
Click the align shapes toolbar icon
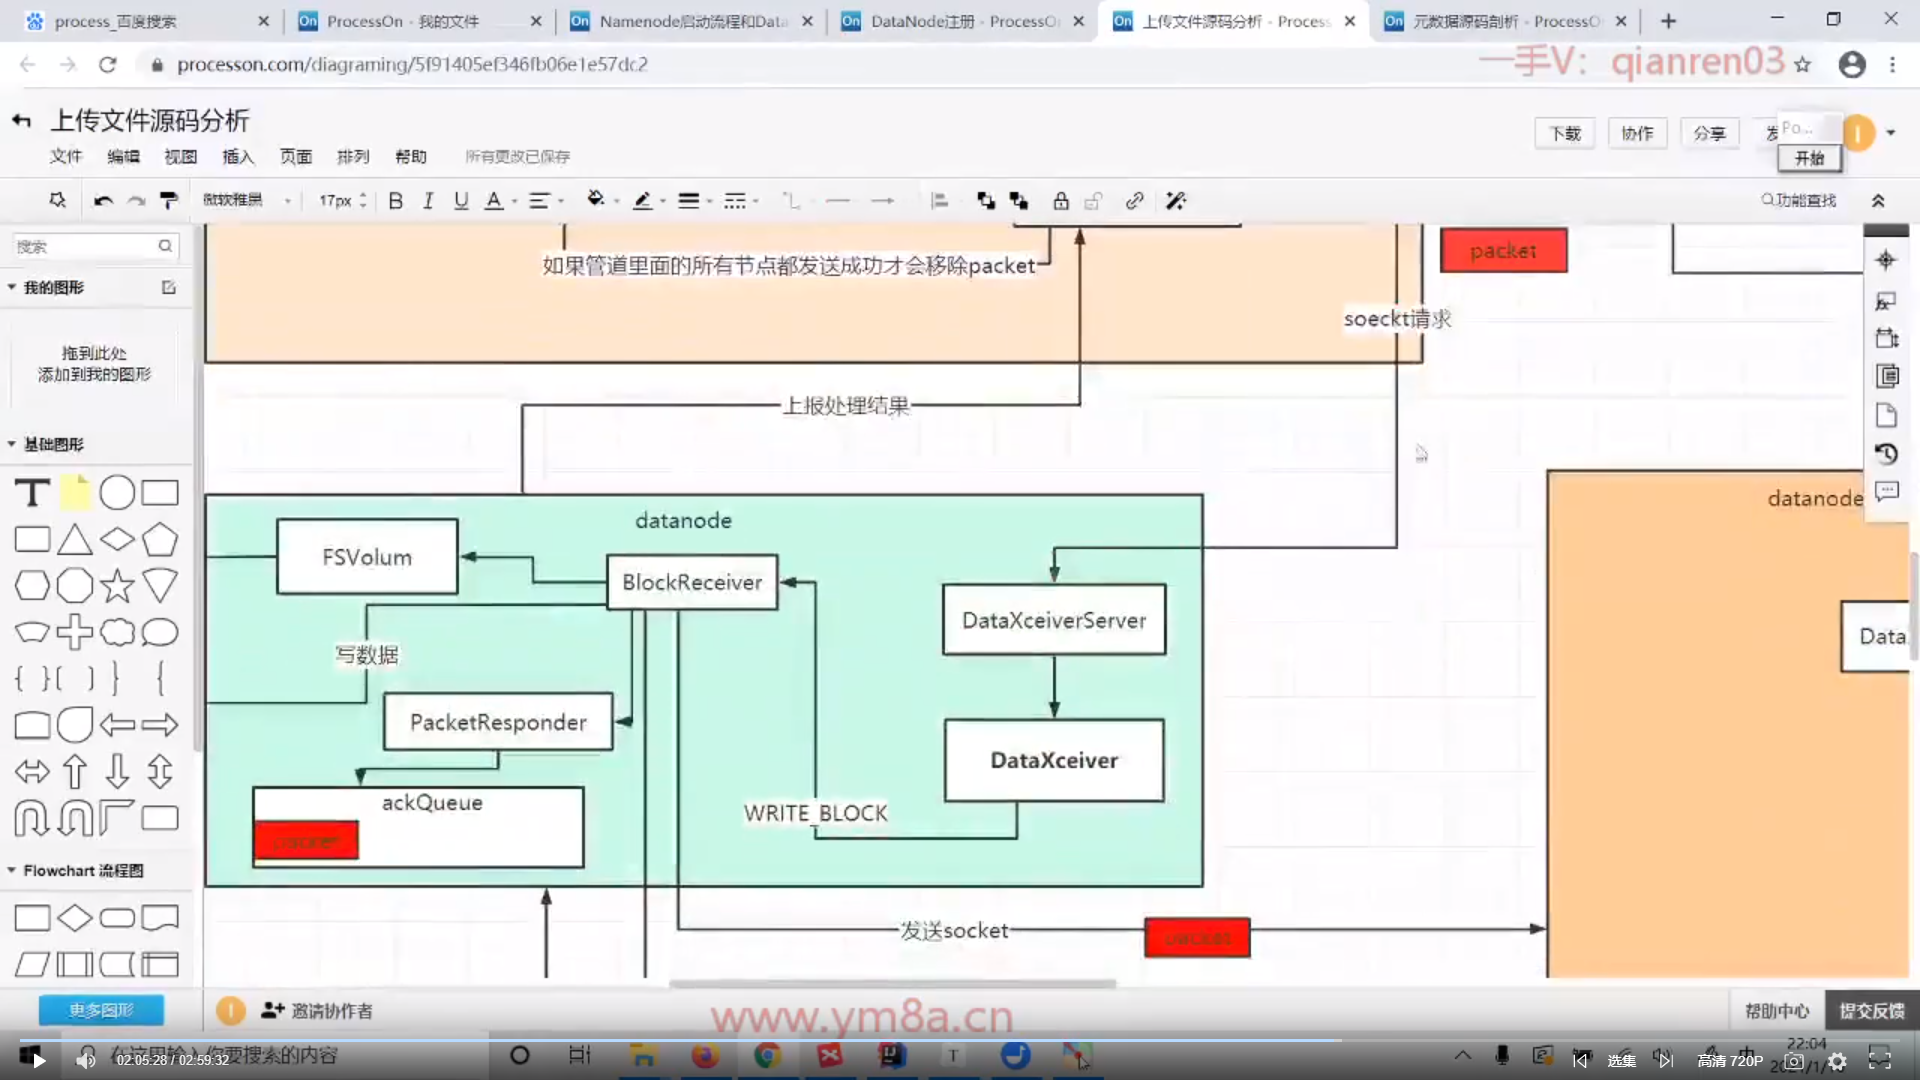pyautogui.click(x=939, y=201)
